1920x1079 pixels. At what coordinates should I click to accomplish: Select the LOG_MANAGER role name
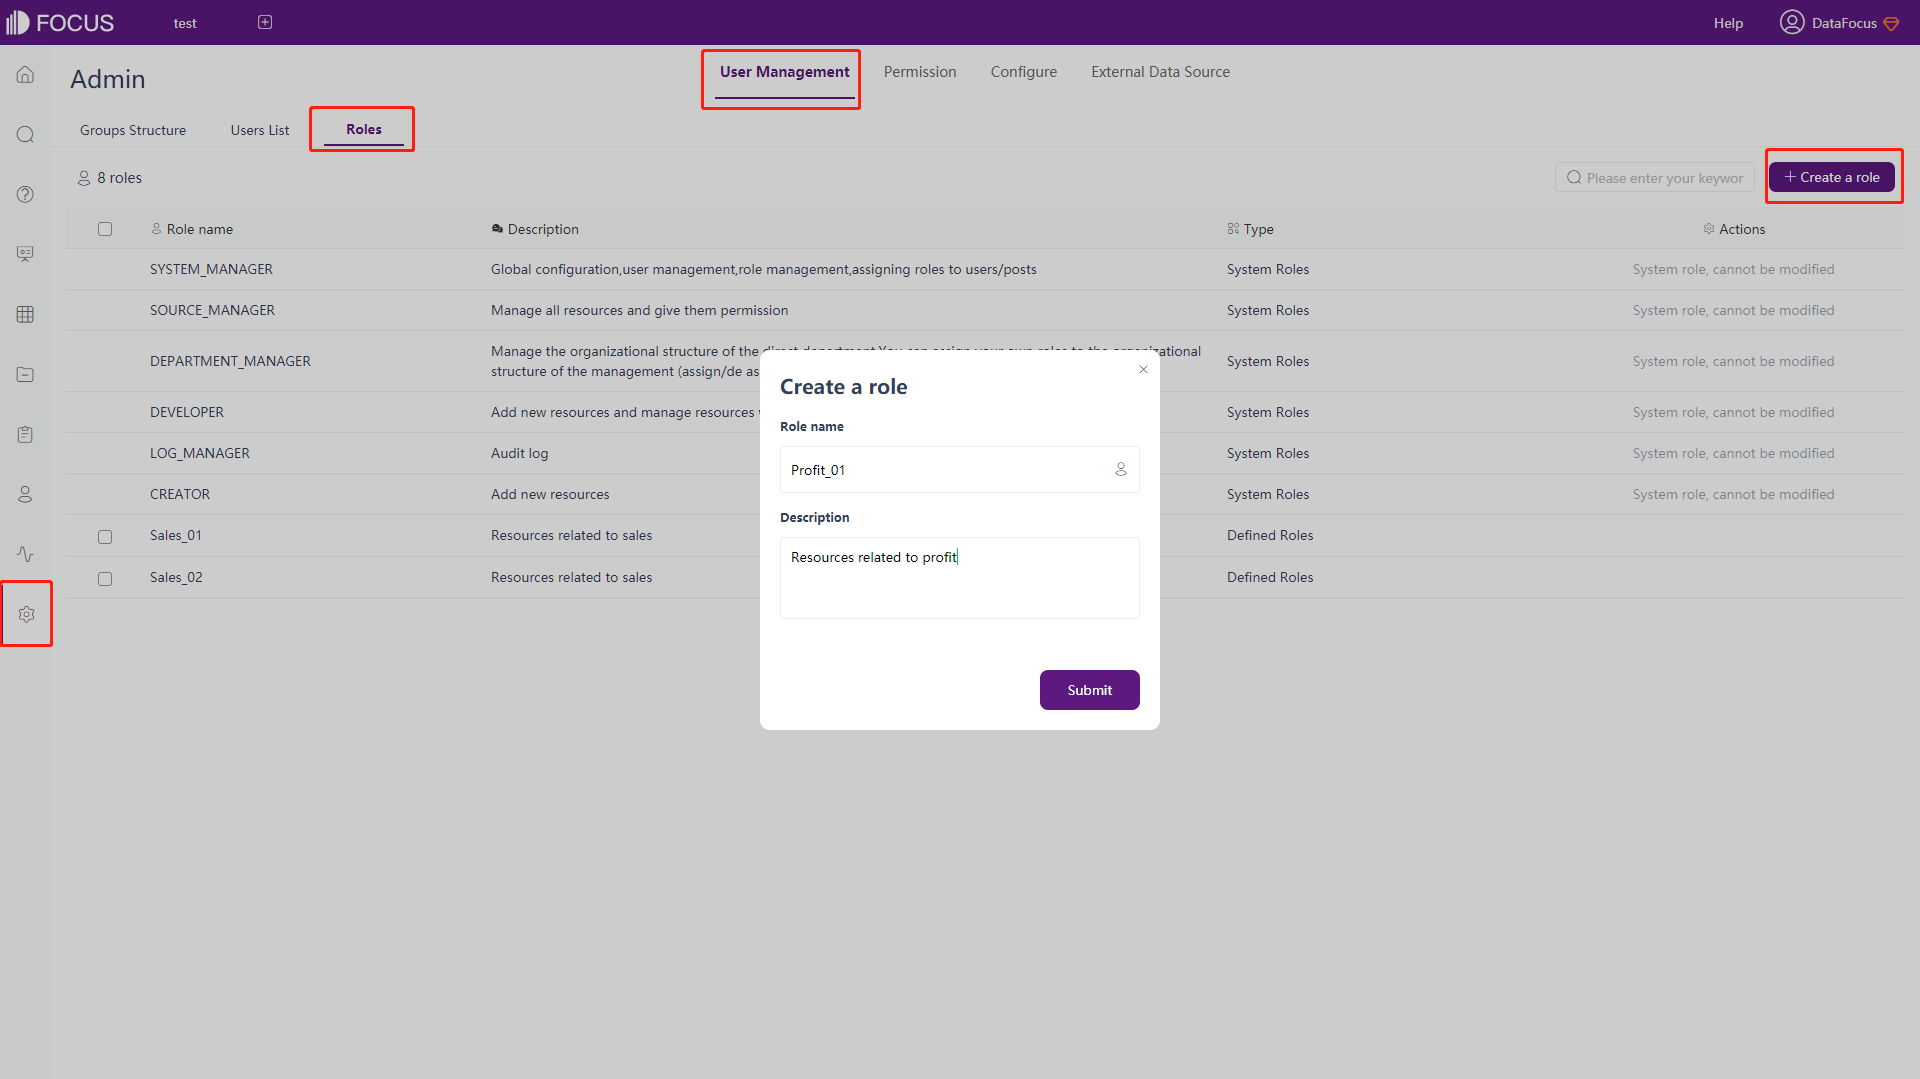[200, 453]
